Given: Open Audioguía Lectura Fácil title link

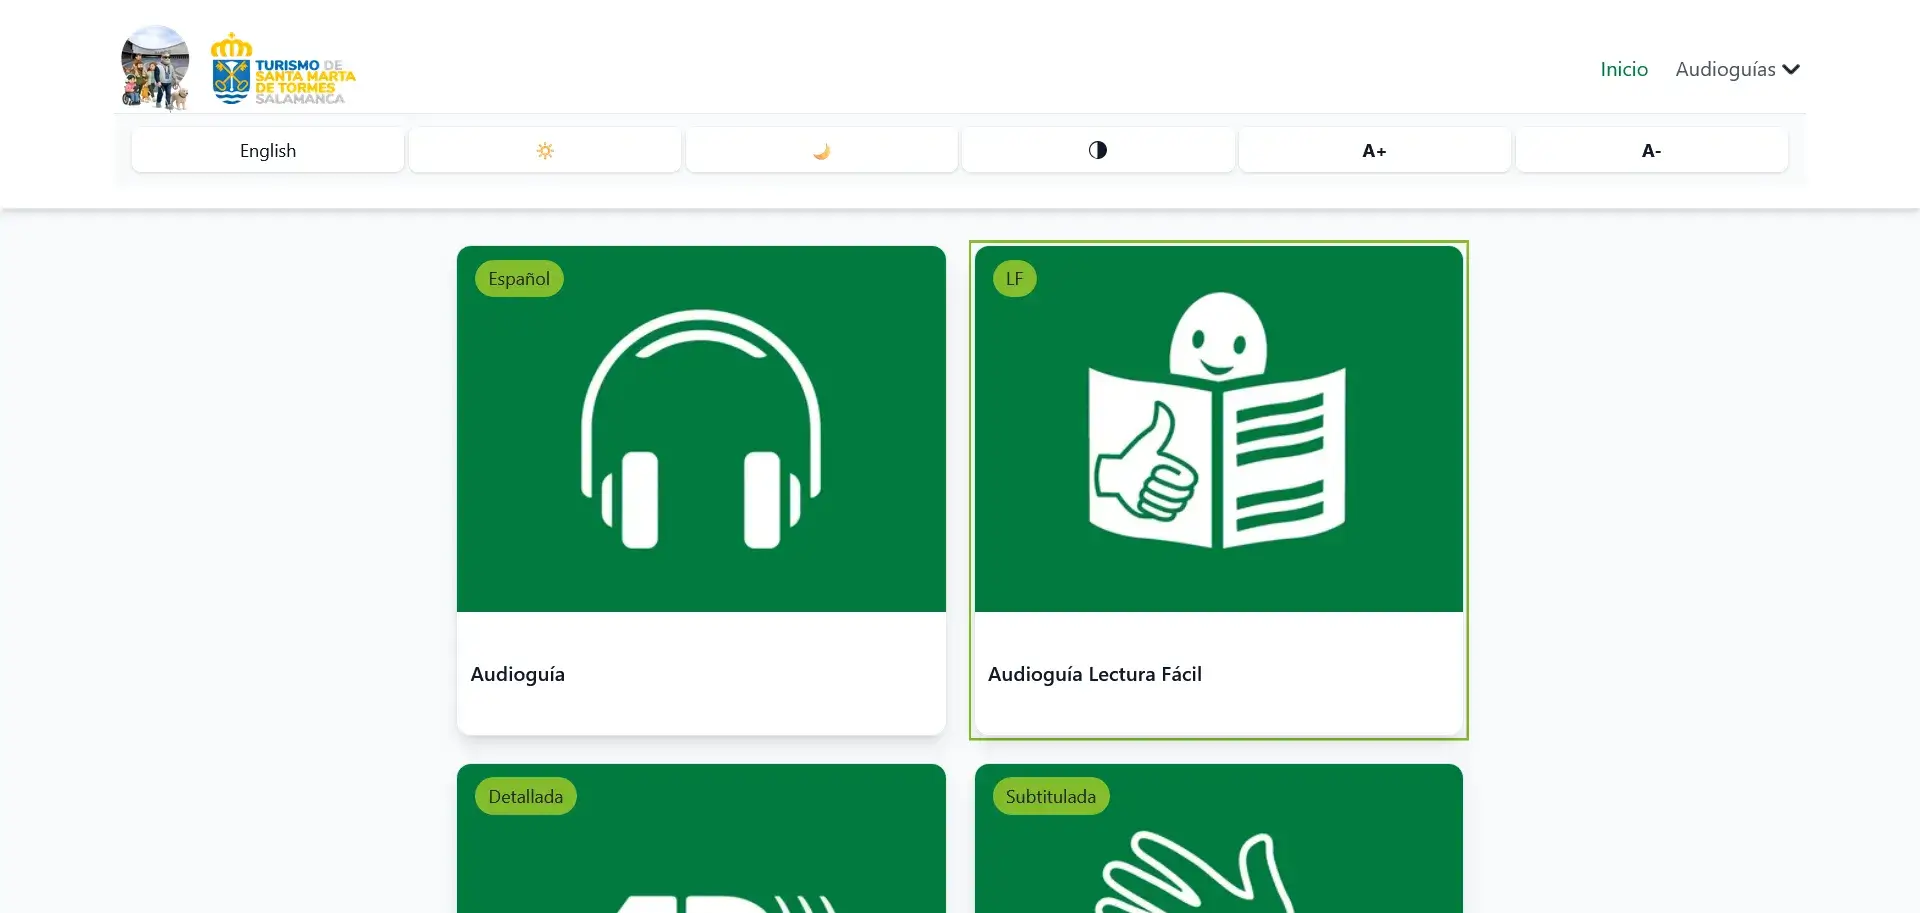Looking at the screenshot, I should point(1094,674).
